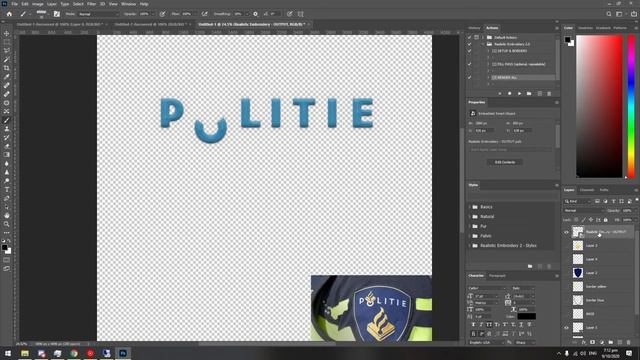Toggle the lock all icon in Layers panel
Viewport: 640px width, 360px height.
[x=606, y=220]
